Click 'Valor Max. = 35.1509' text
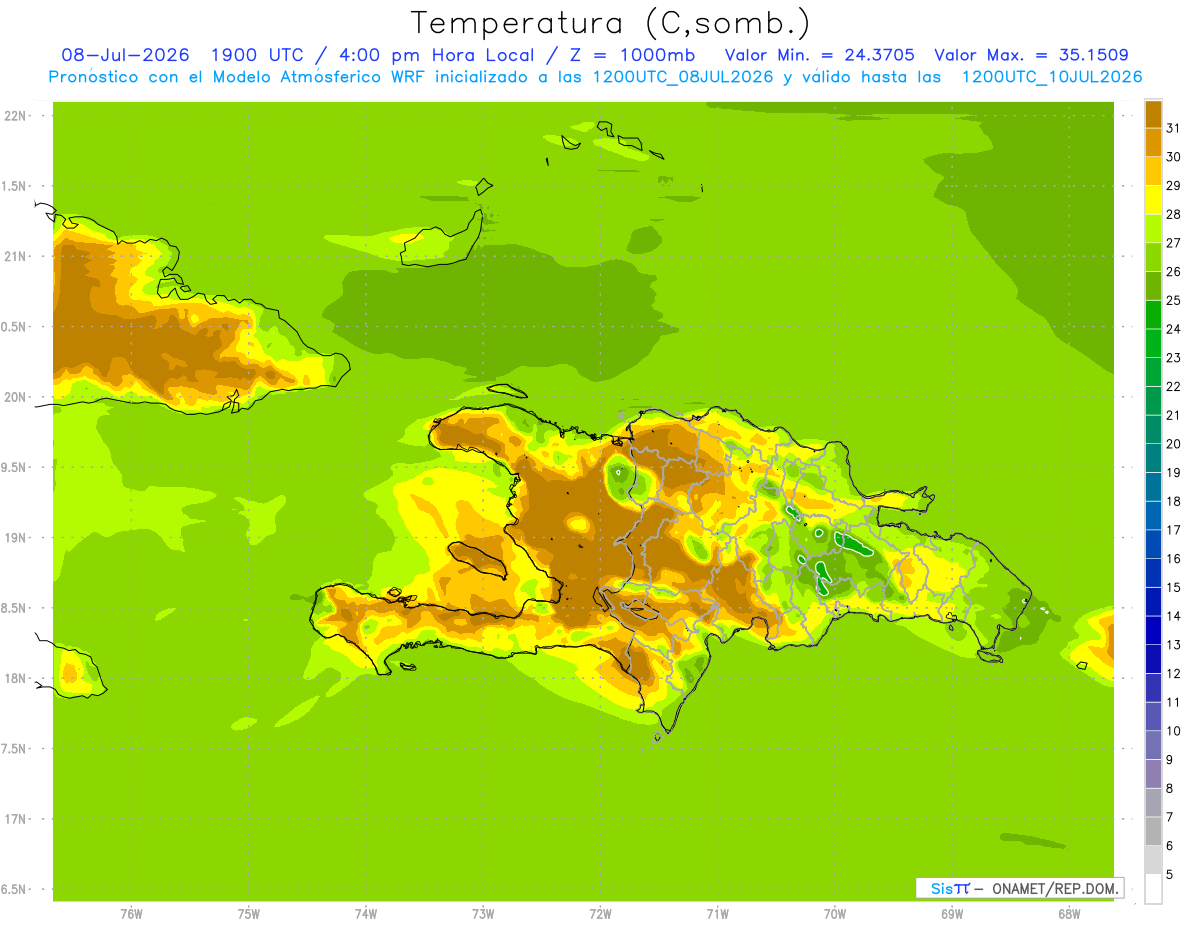The width and height of the screenshot is (1200, 927). coord(1032,55)
